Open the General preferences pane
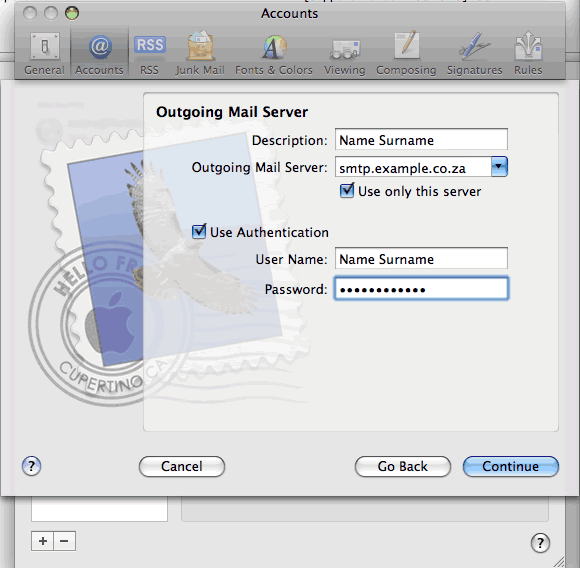 [x=44, y=53]
